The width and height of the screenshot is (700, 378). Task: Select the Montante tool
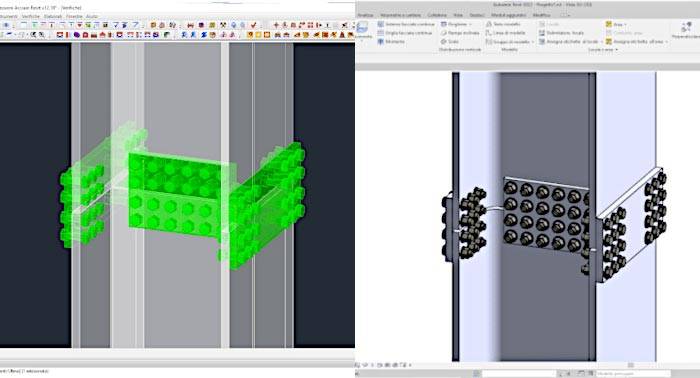pos(391,42)
